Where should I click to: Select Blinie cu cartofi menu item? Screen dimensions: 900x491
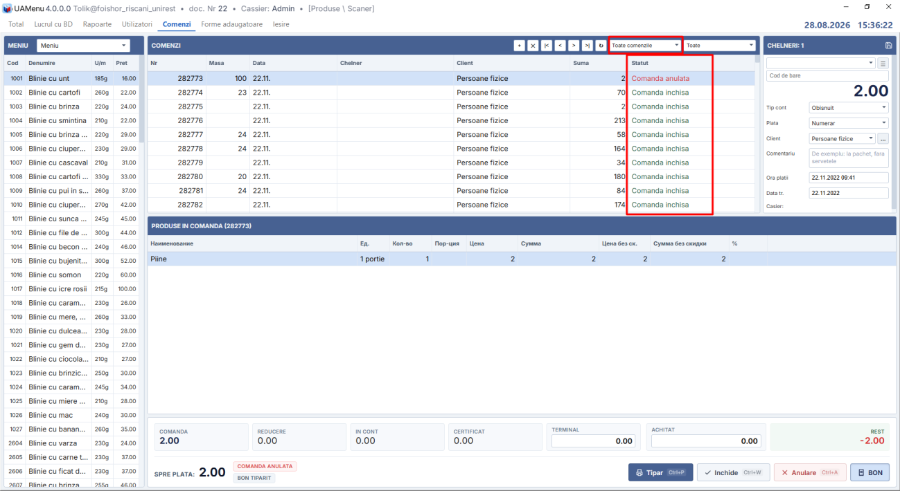71,92
